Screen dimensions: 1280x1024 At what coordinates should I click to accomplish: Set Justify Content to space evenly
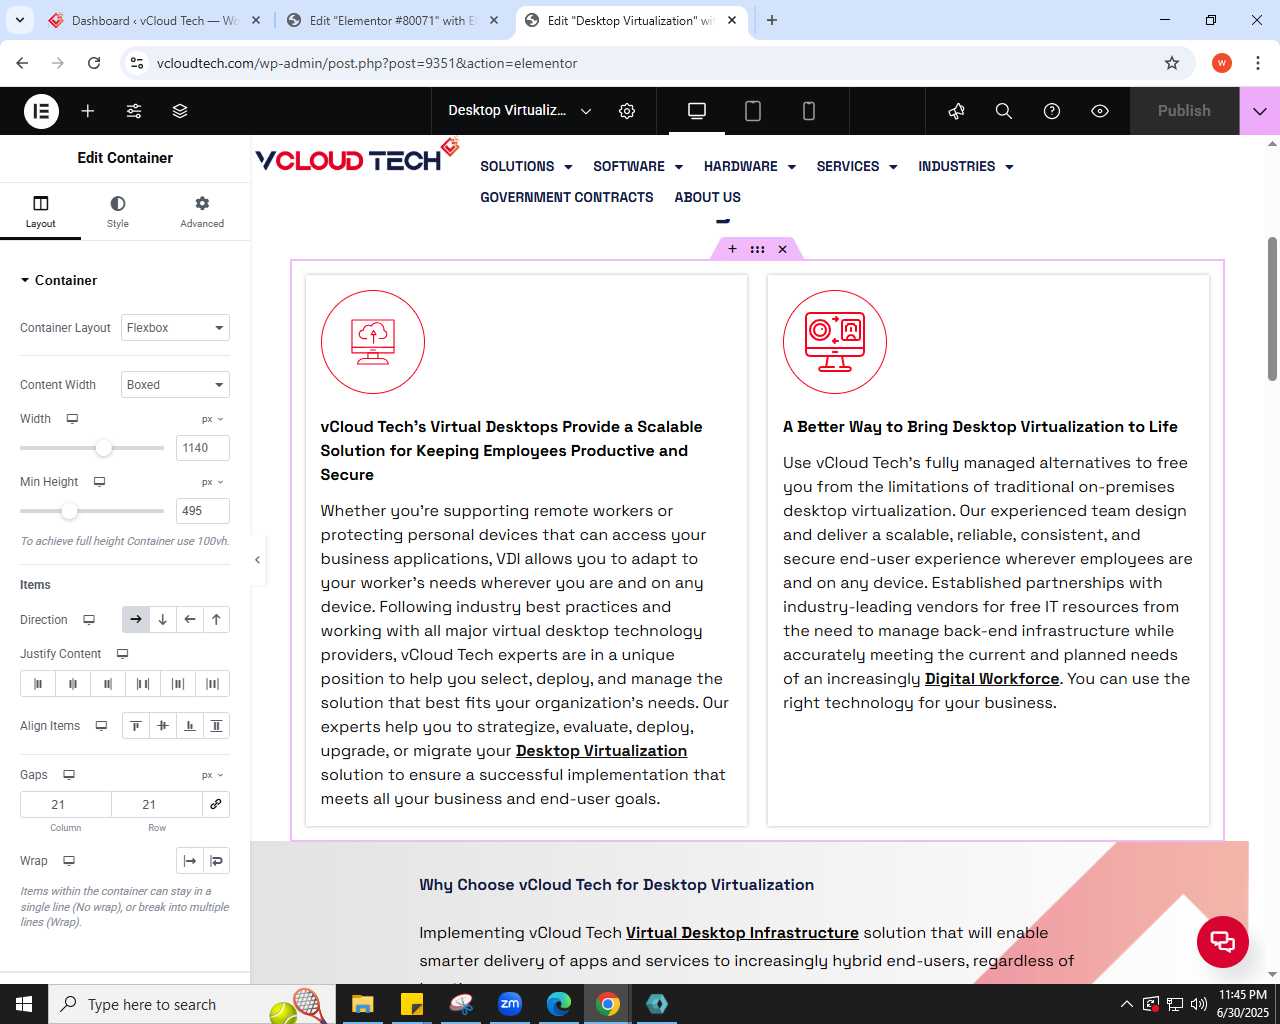pyautogui.click(x=212, y=684)
